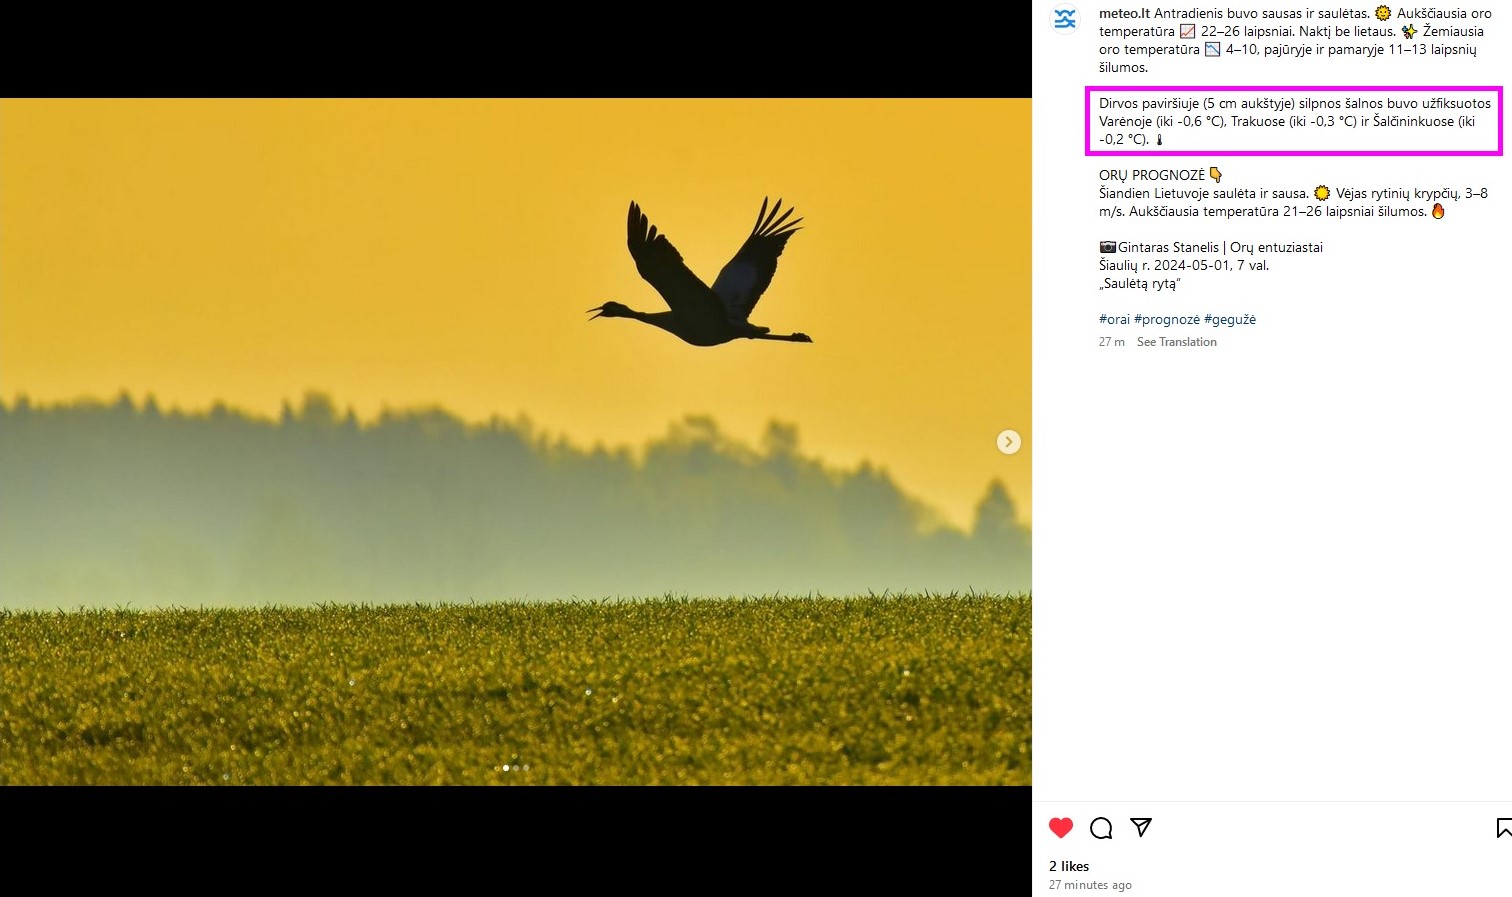Open the meteo.lt profile avatar
The image size is (1512, 897).
1065,18
